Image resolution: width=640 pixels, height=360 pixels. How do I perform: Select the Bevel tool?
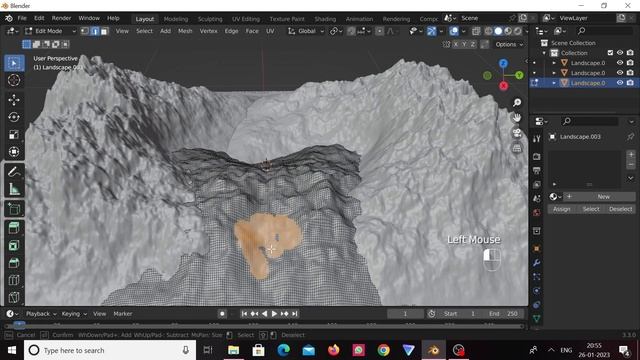click(14, 263)
